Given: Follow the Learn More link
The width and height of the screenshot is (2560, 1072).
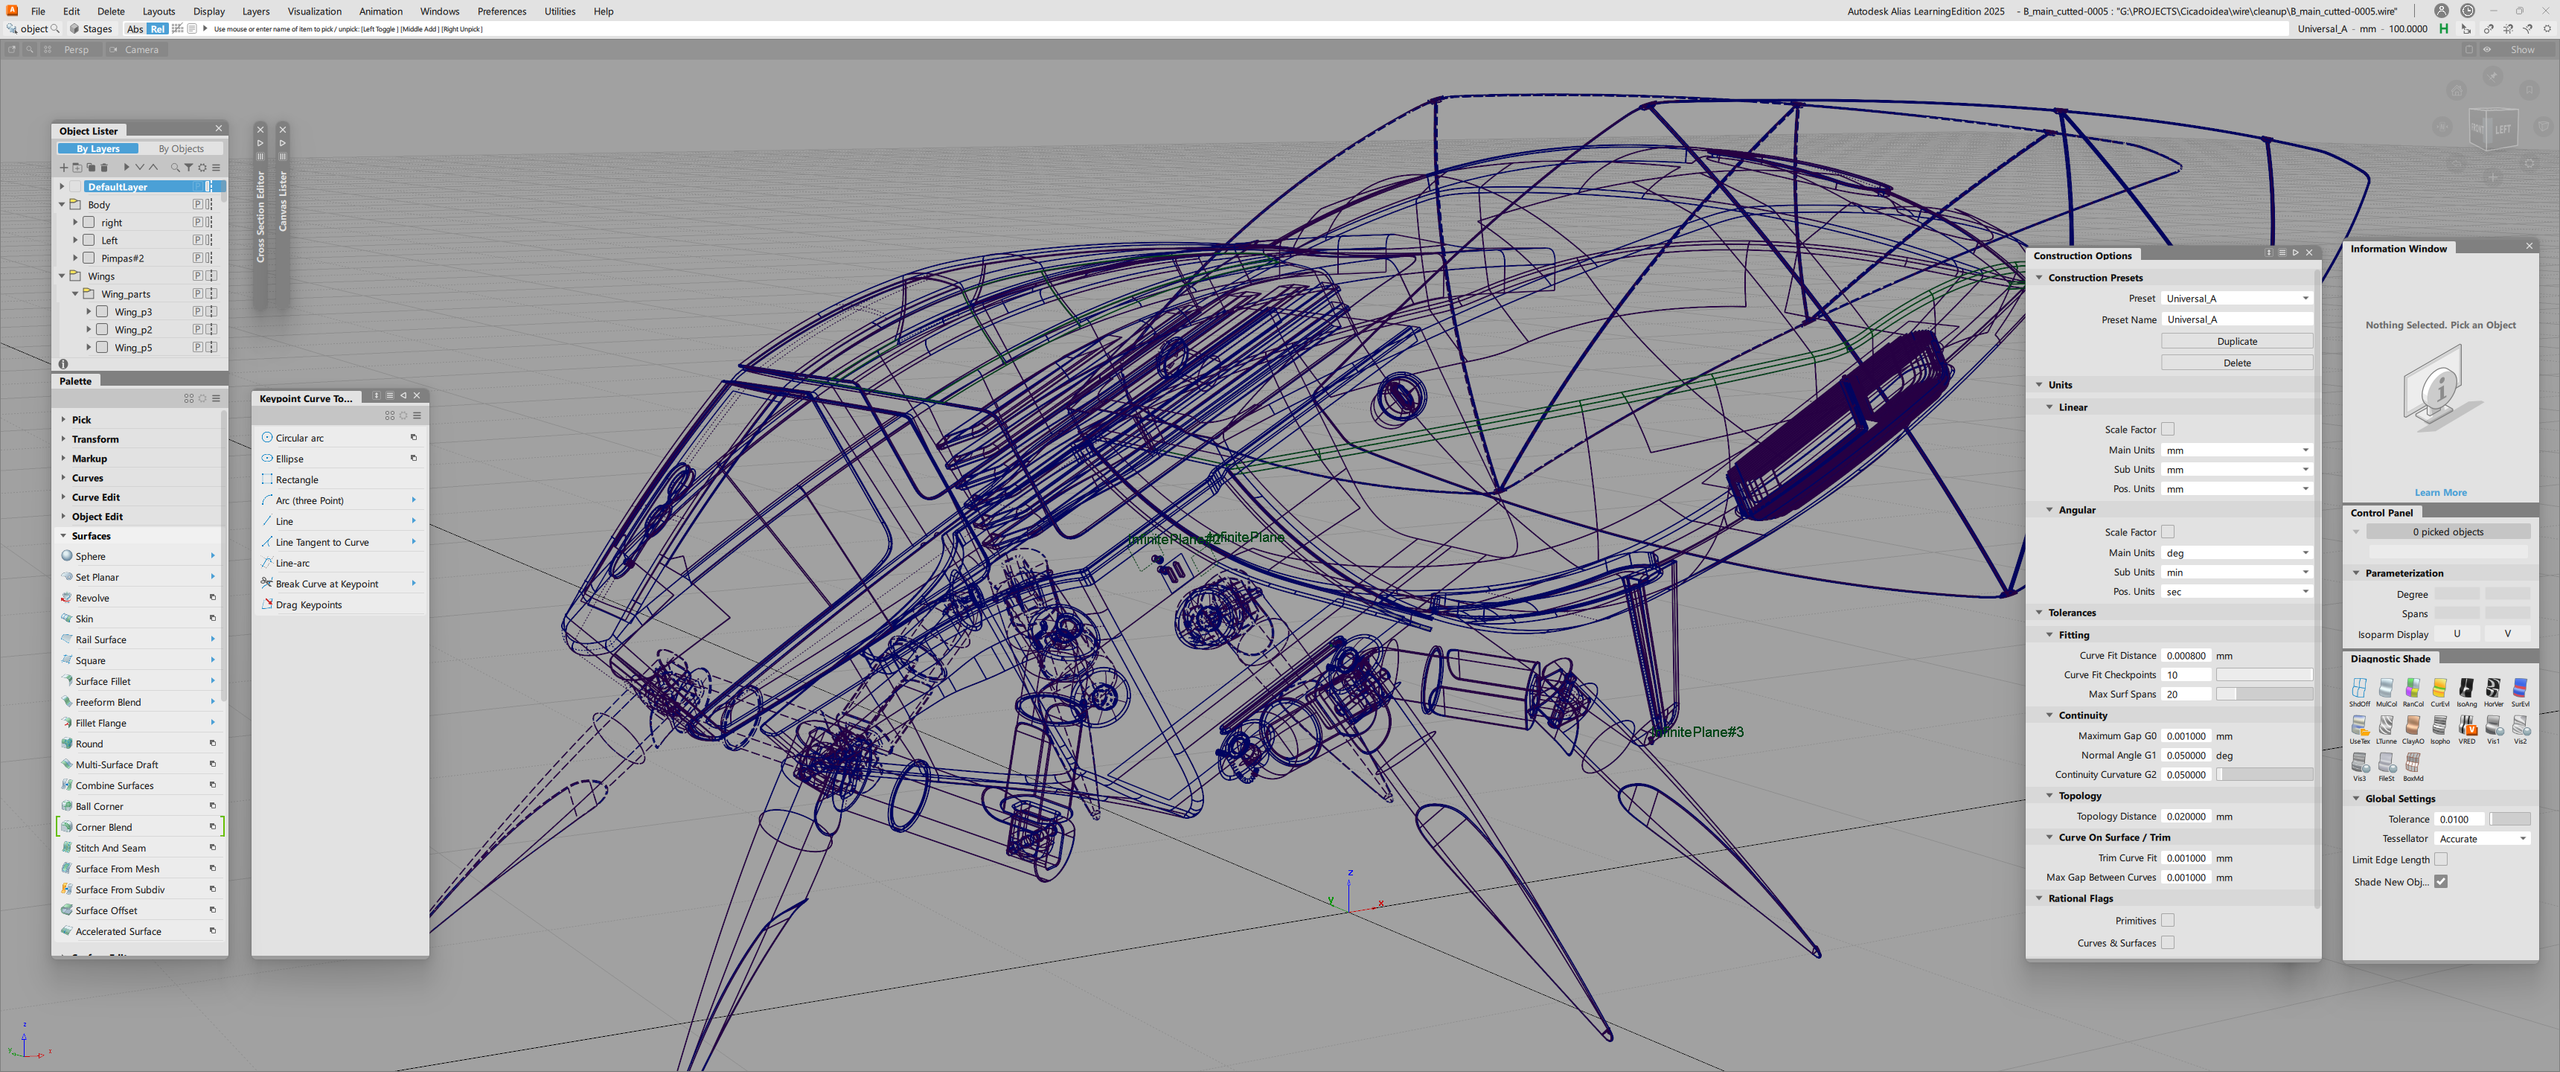Looking at the screenshot, I should point(2440,493).
